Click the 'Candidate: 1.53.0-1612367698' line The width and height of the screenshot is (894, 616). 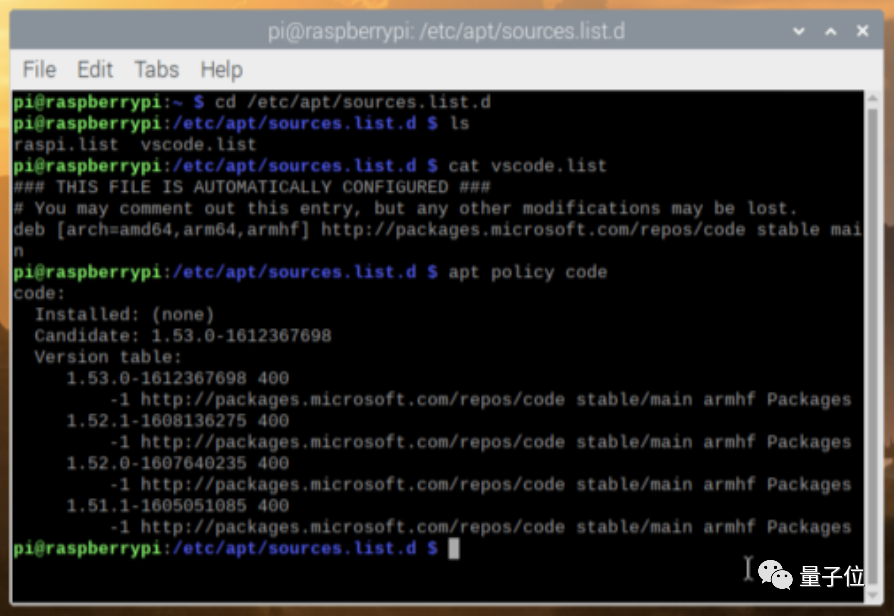[182, 335]
